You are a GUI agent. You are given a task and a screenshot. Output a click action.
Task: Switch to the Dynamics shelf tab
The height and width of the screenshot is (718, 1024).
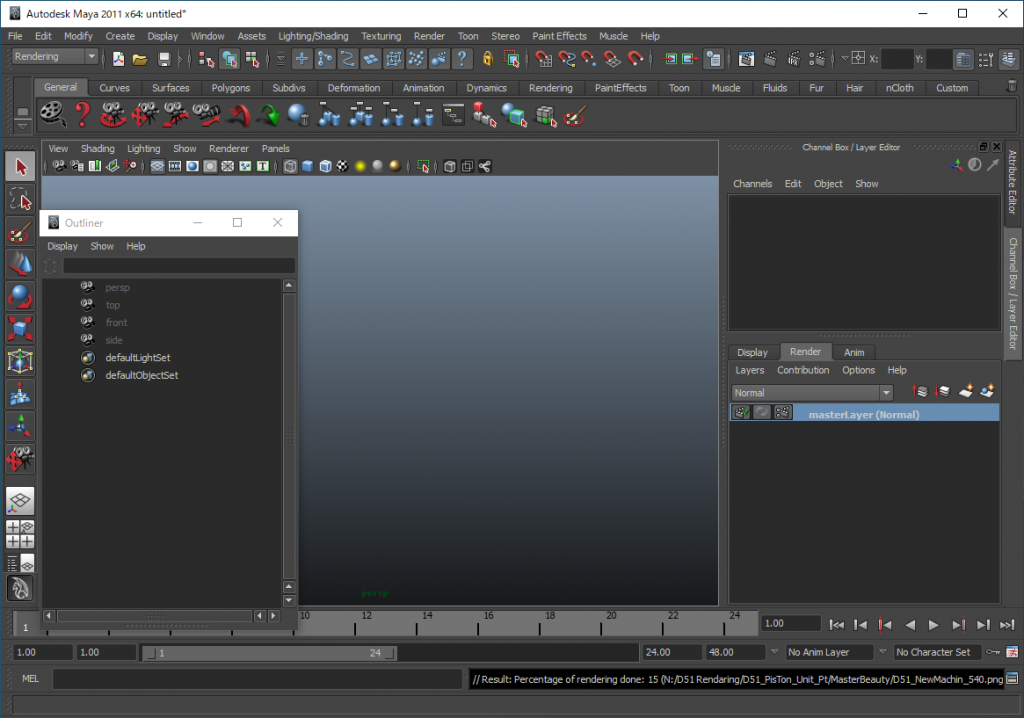coord(487,88)
